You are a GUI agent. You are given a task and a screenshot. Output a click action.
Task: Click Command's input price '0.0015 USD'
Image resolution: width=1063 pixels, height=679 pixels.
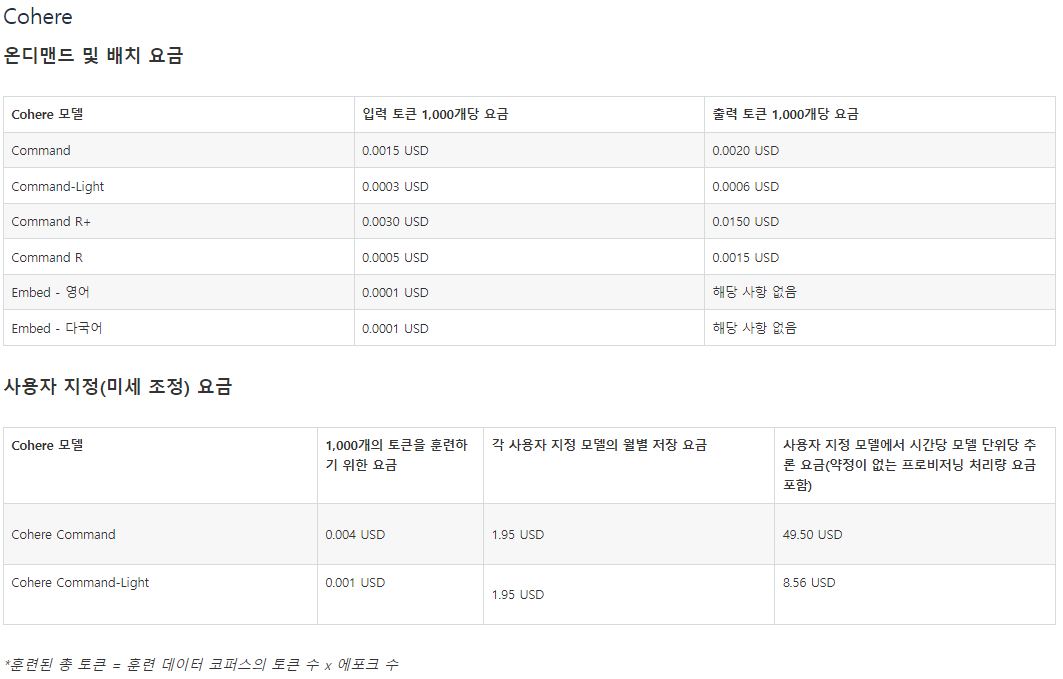click(395, 150)
